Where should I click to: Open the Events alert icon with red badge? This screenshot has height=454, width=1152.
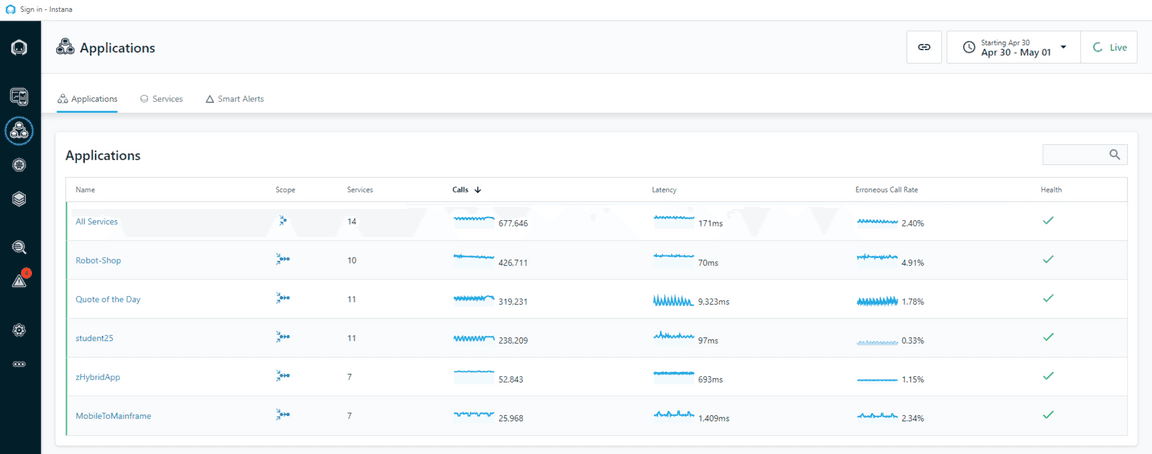coord(19,281)
